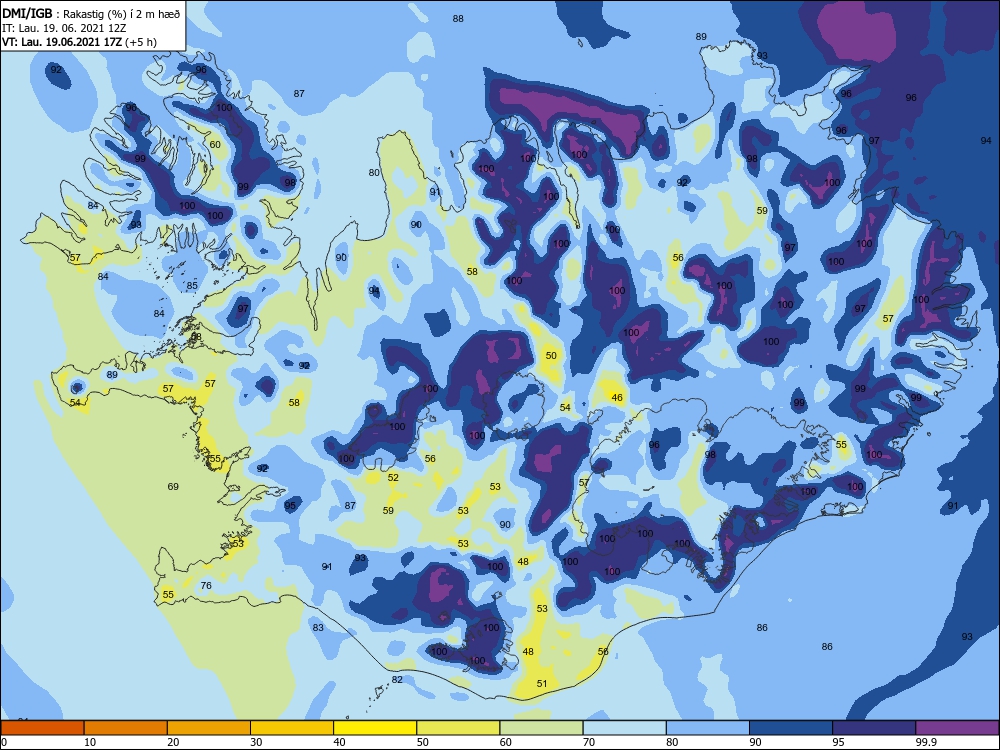This screenshot has height=750, width=1000.
Task: Click the humidity value '51' on the south coast
Action: point(541,684)
